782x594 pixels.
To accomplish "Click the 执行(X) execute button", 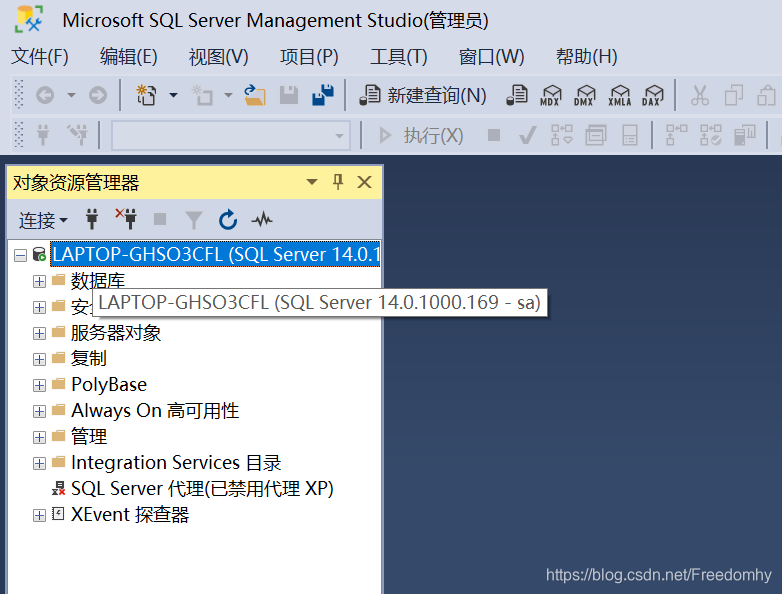I will (422, 135).
